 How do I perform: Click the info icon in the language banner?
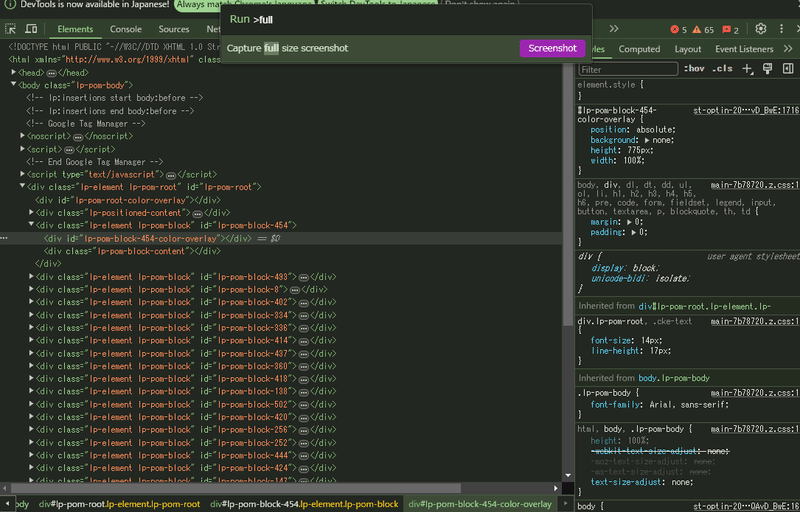[x=10, y=4]
